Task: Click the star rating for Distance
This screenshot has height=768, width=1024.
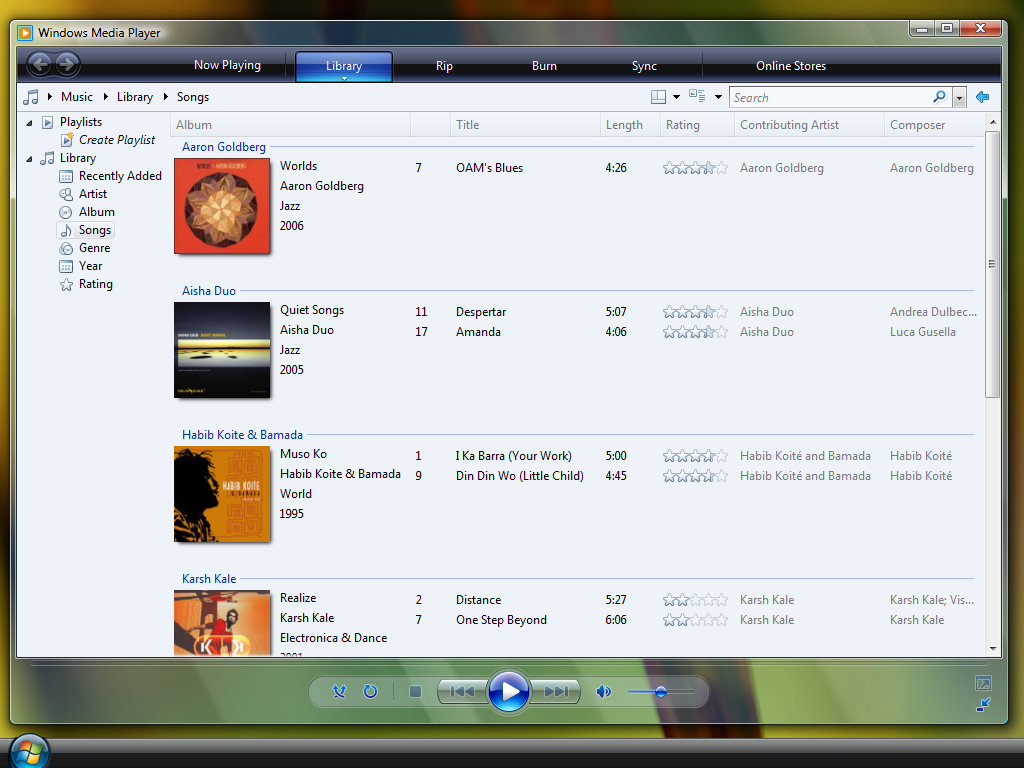Action: pyautogui.click(x=695, y=600)
